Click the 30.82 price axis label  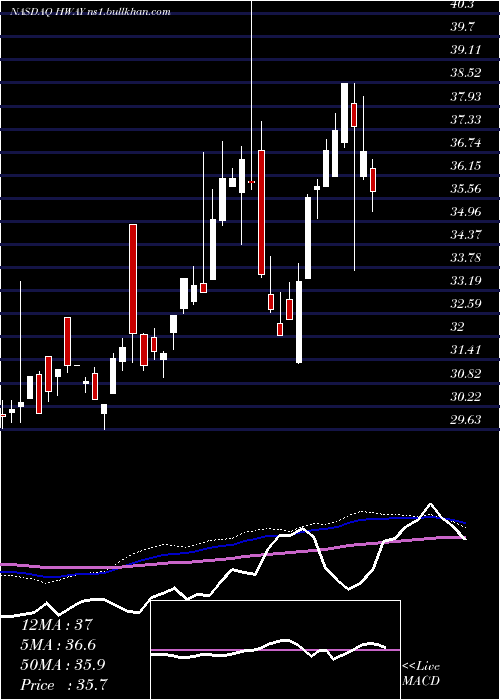point(466,373)
